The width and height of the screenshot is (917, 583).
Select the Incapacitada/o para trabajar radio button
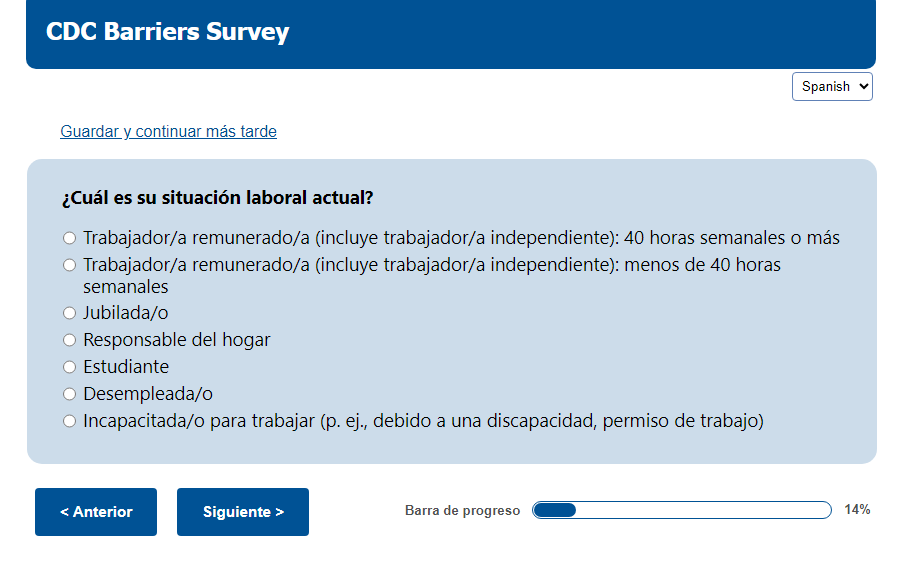point(69,421)
